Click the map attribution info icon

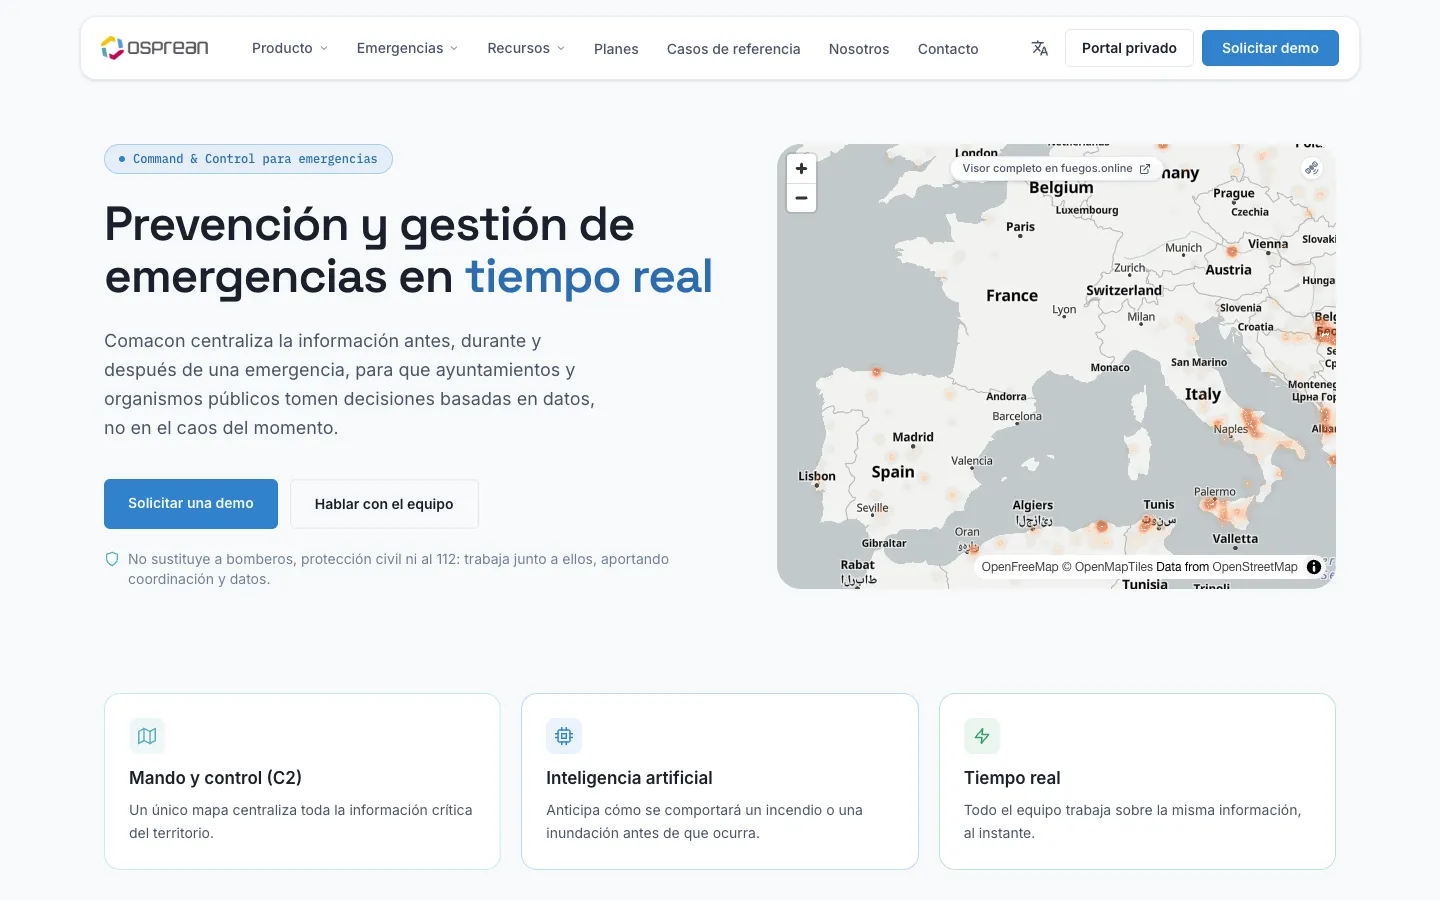pyautogui.click(x=1314, y=567)
